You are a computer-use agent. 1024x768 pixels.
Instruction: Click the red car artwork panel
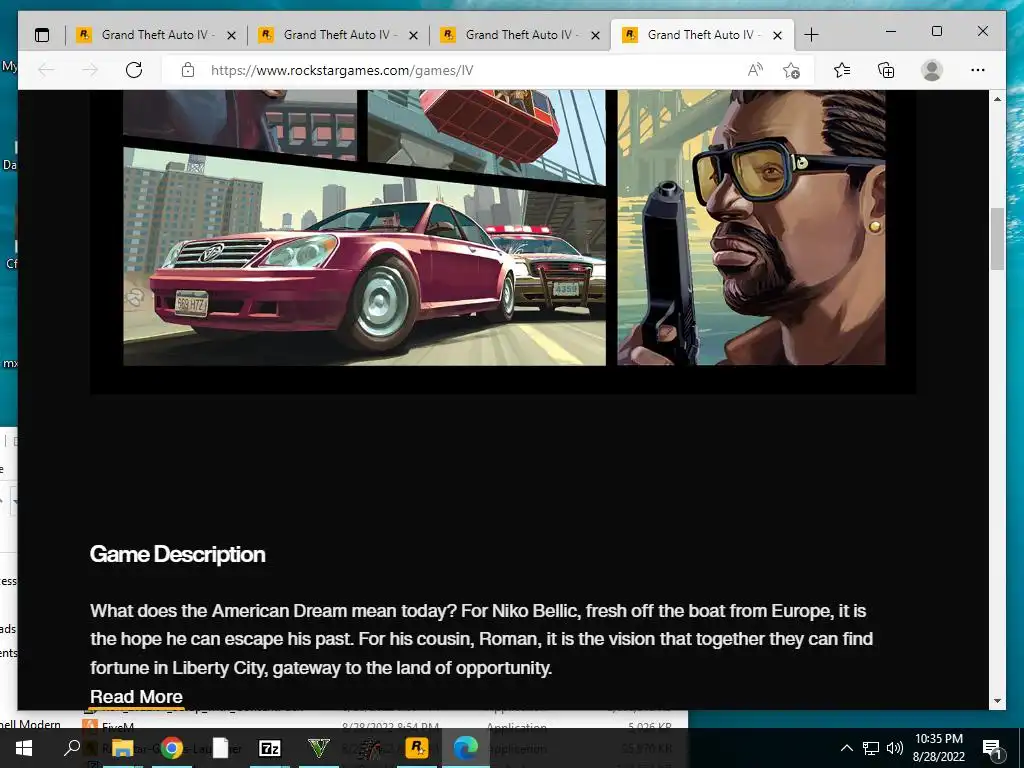pos(364,256)
